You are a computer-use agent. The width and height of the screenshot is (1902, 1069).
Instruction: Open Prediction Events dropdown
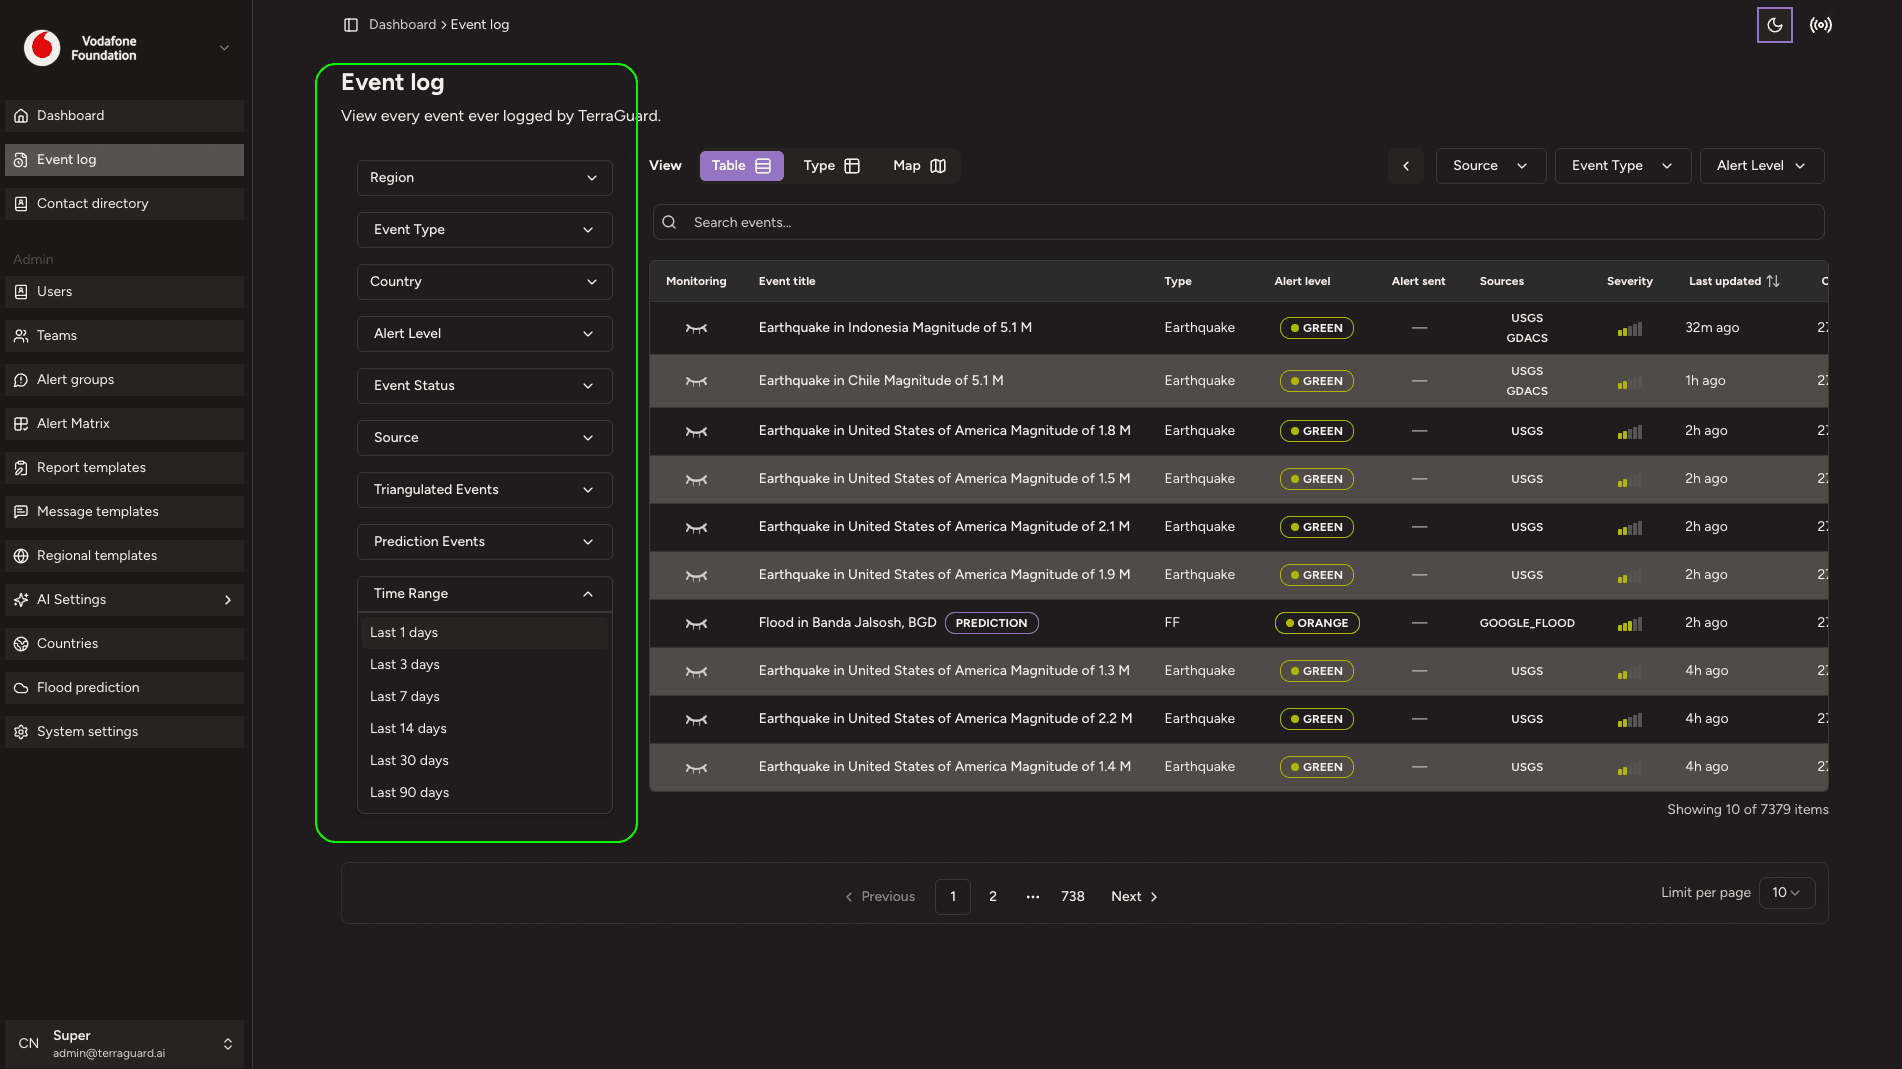point(484,542)
